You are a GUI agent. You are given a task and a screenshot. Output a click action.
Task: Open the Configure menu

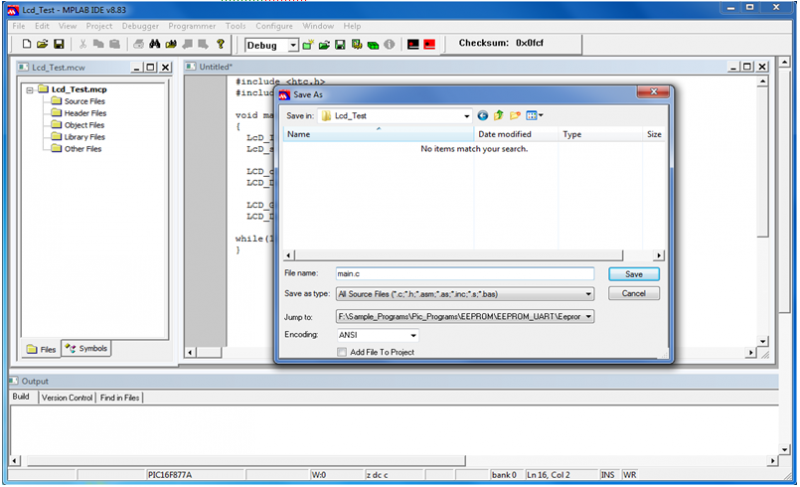pyautogui.click(x=274, y=26)
